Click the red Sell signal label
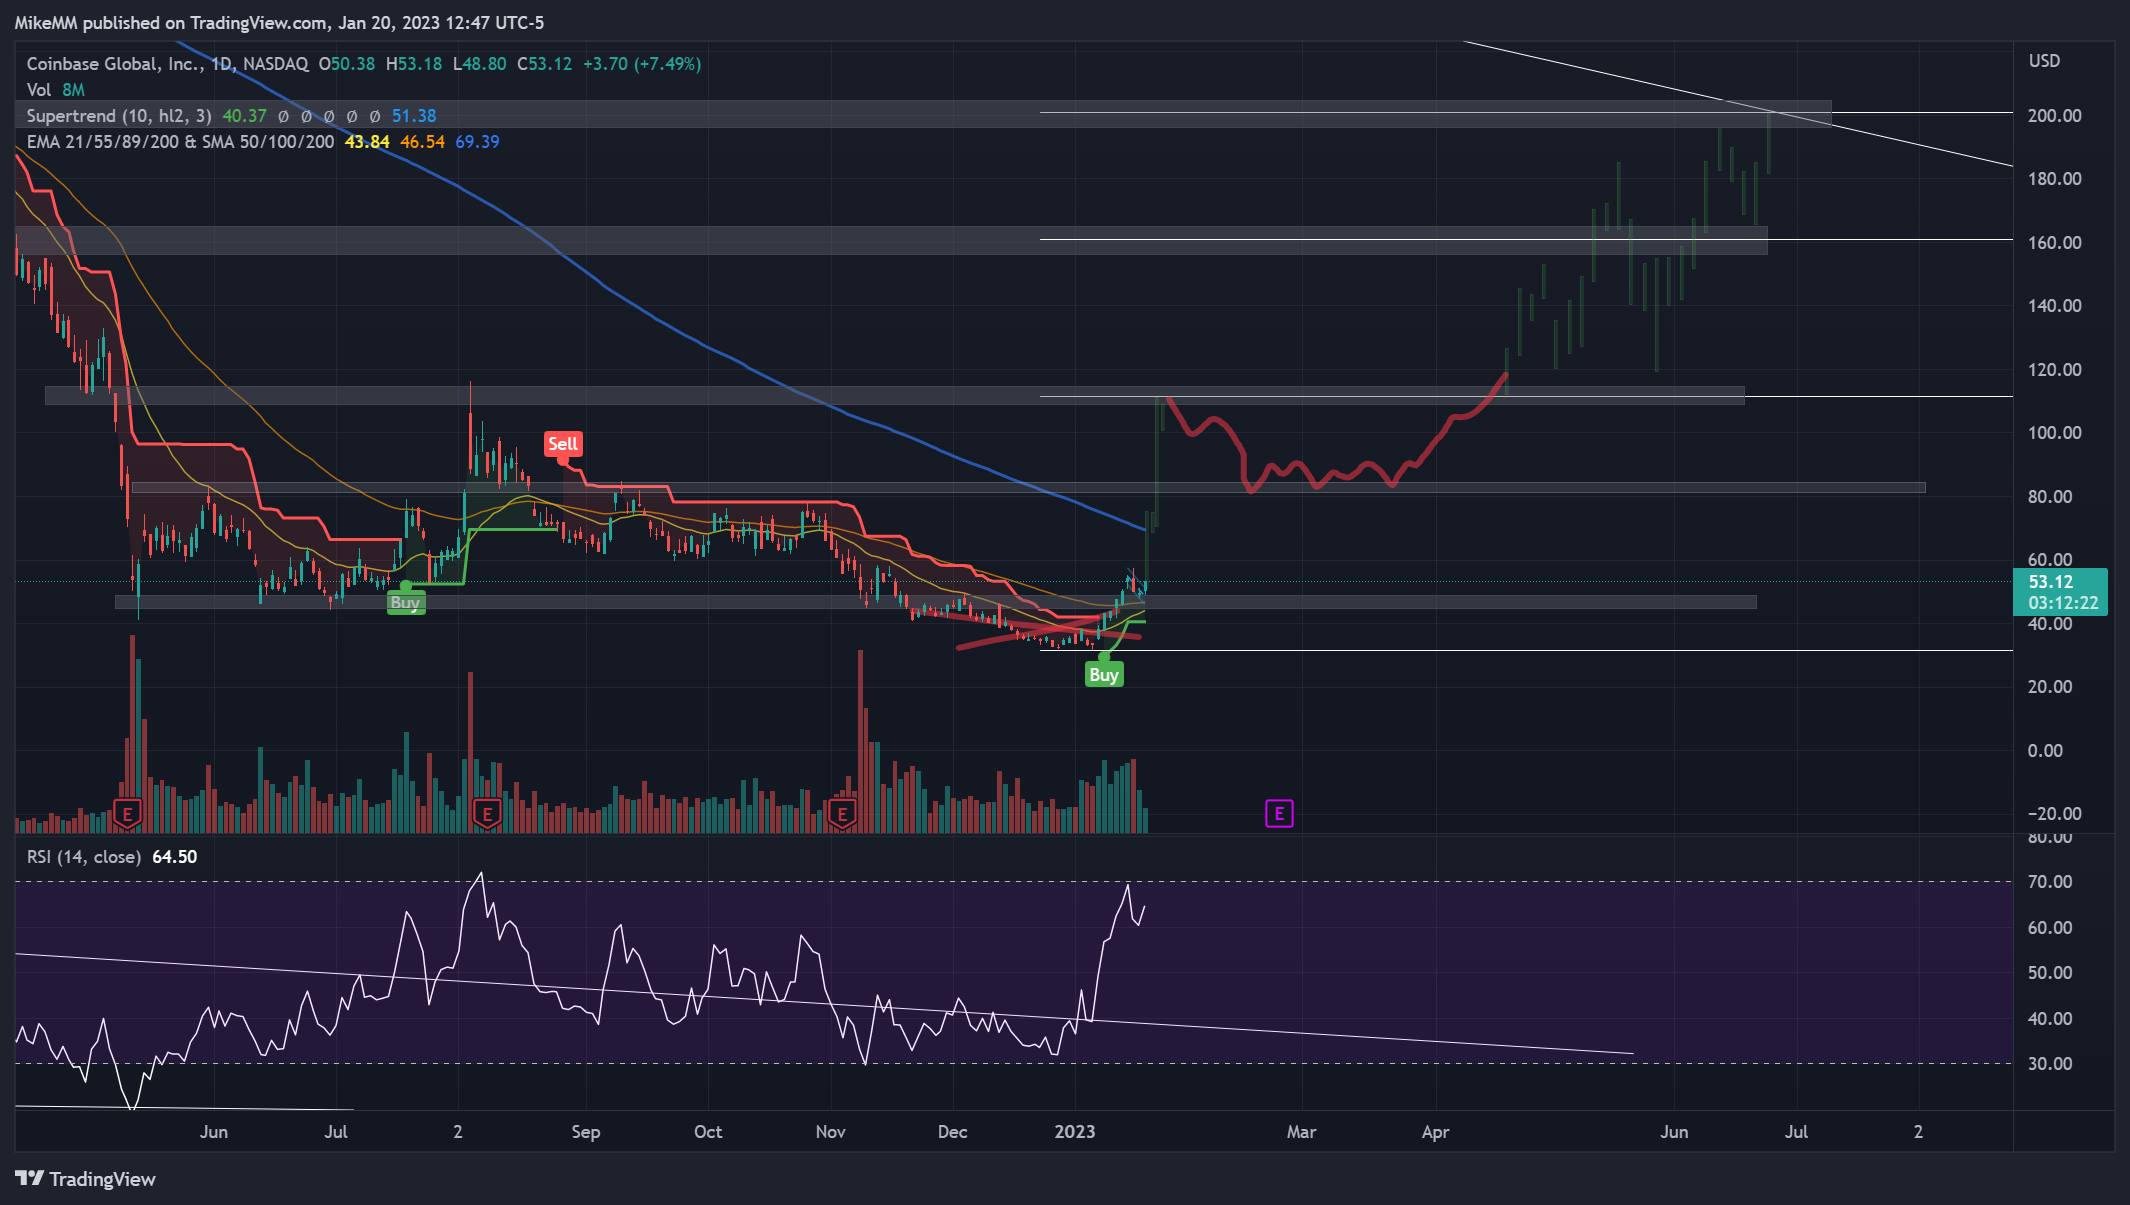The height and width of the screenshot is (1205, 2130). pos(563,444)
